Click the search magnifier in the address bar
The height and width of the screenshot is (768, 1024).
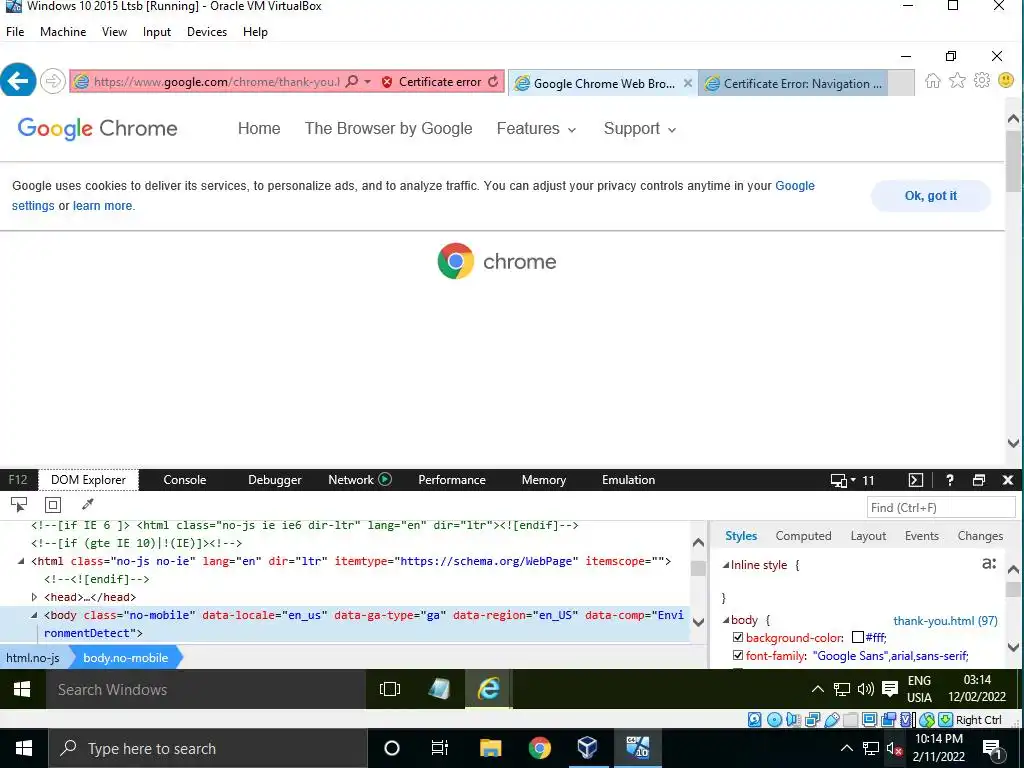(351, 82)
